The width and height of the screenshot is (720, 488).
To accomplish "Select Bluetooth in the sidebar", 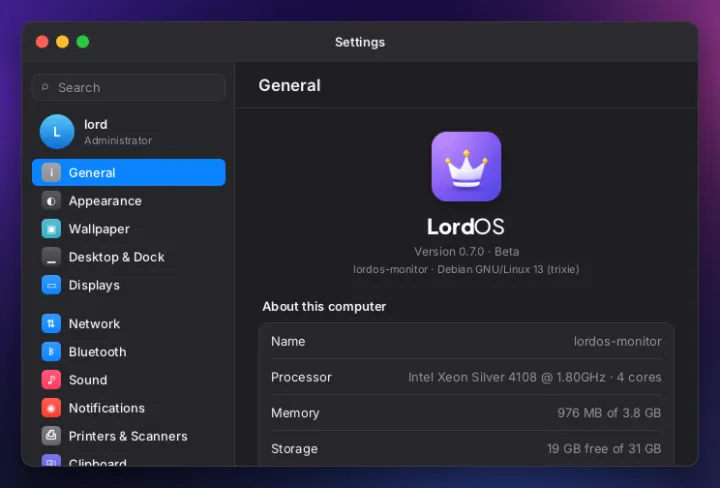I will 129,352.
